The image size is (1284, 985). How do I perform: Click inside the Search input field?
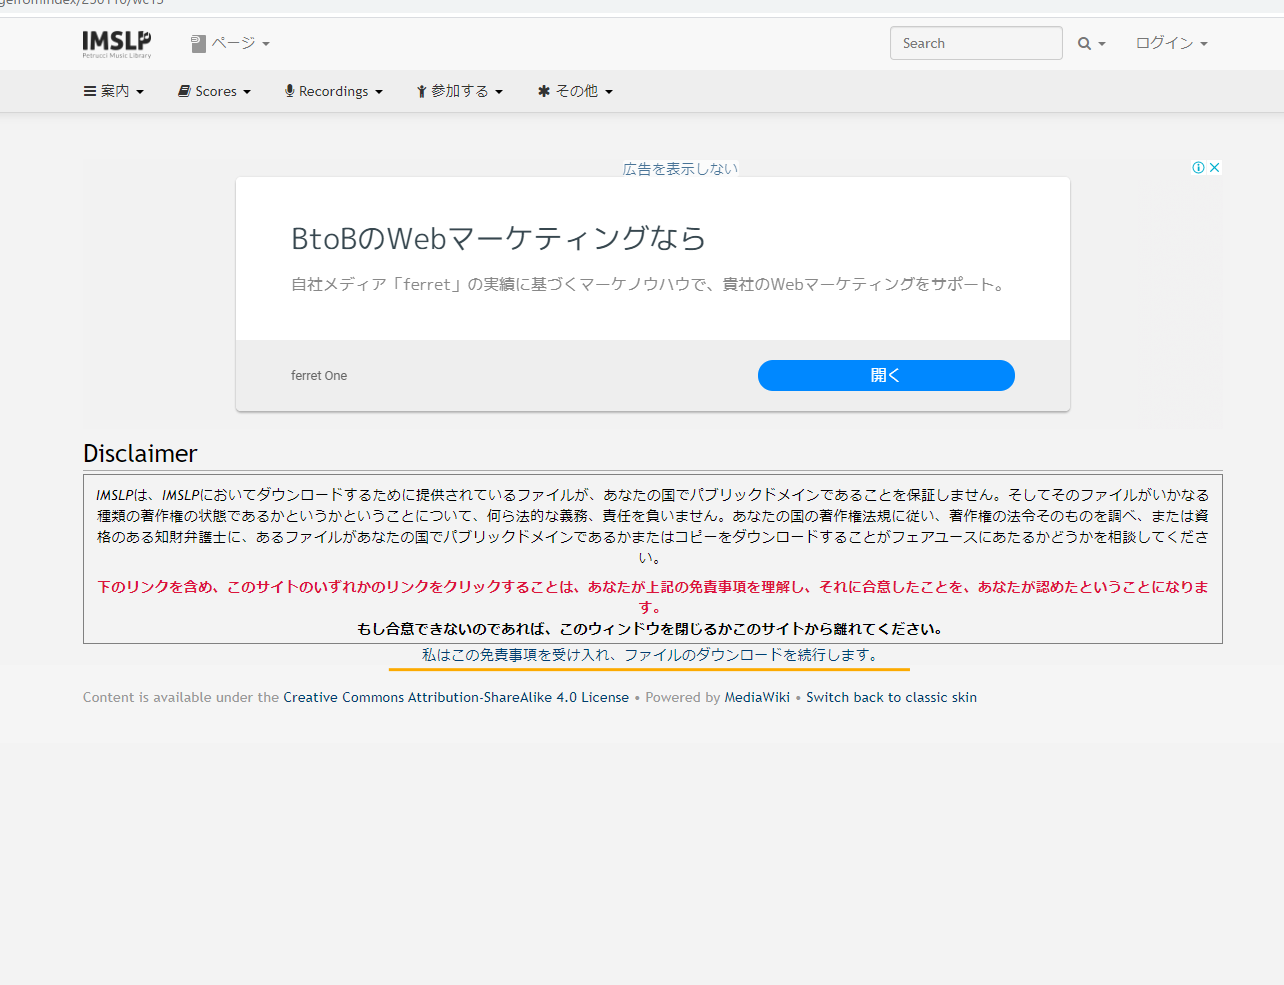975,43
